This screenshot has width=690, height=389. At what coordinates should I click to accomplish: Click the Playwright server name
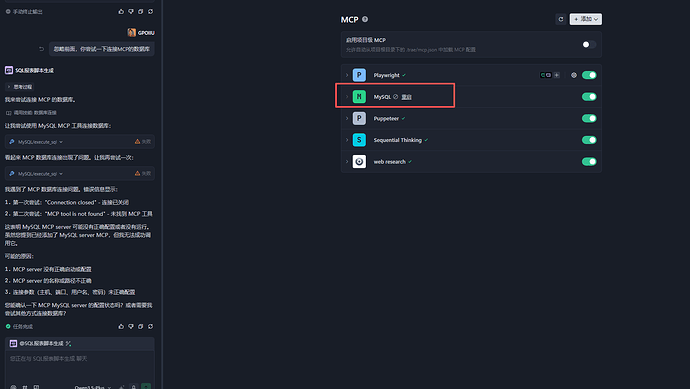386,75
